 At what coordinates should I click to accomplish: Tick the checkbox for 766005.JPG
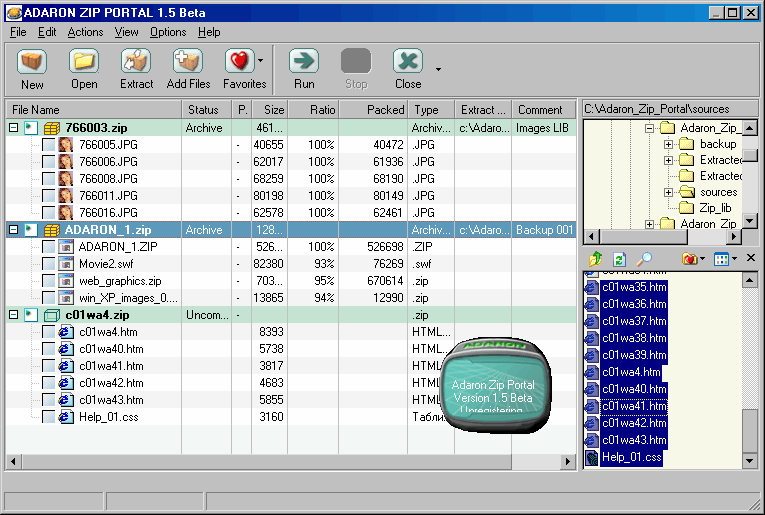pyautogui.click(x=48, y=145)
